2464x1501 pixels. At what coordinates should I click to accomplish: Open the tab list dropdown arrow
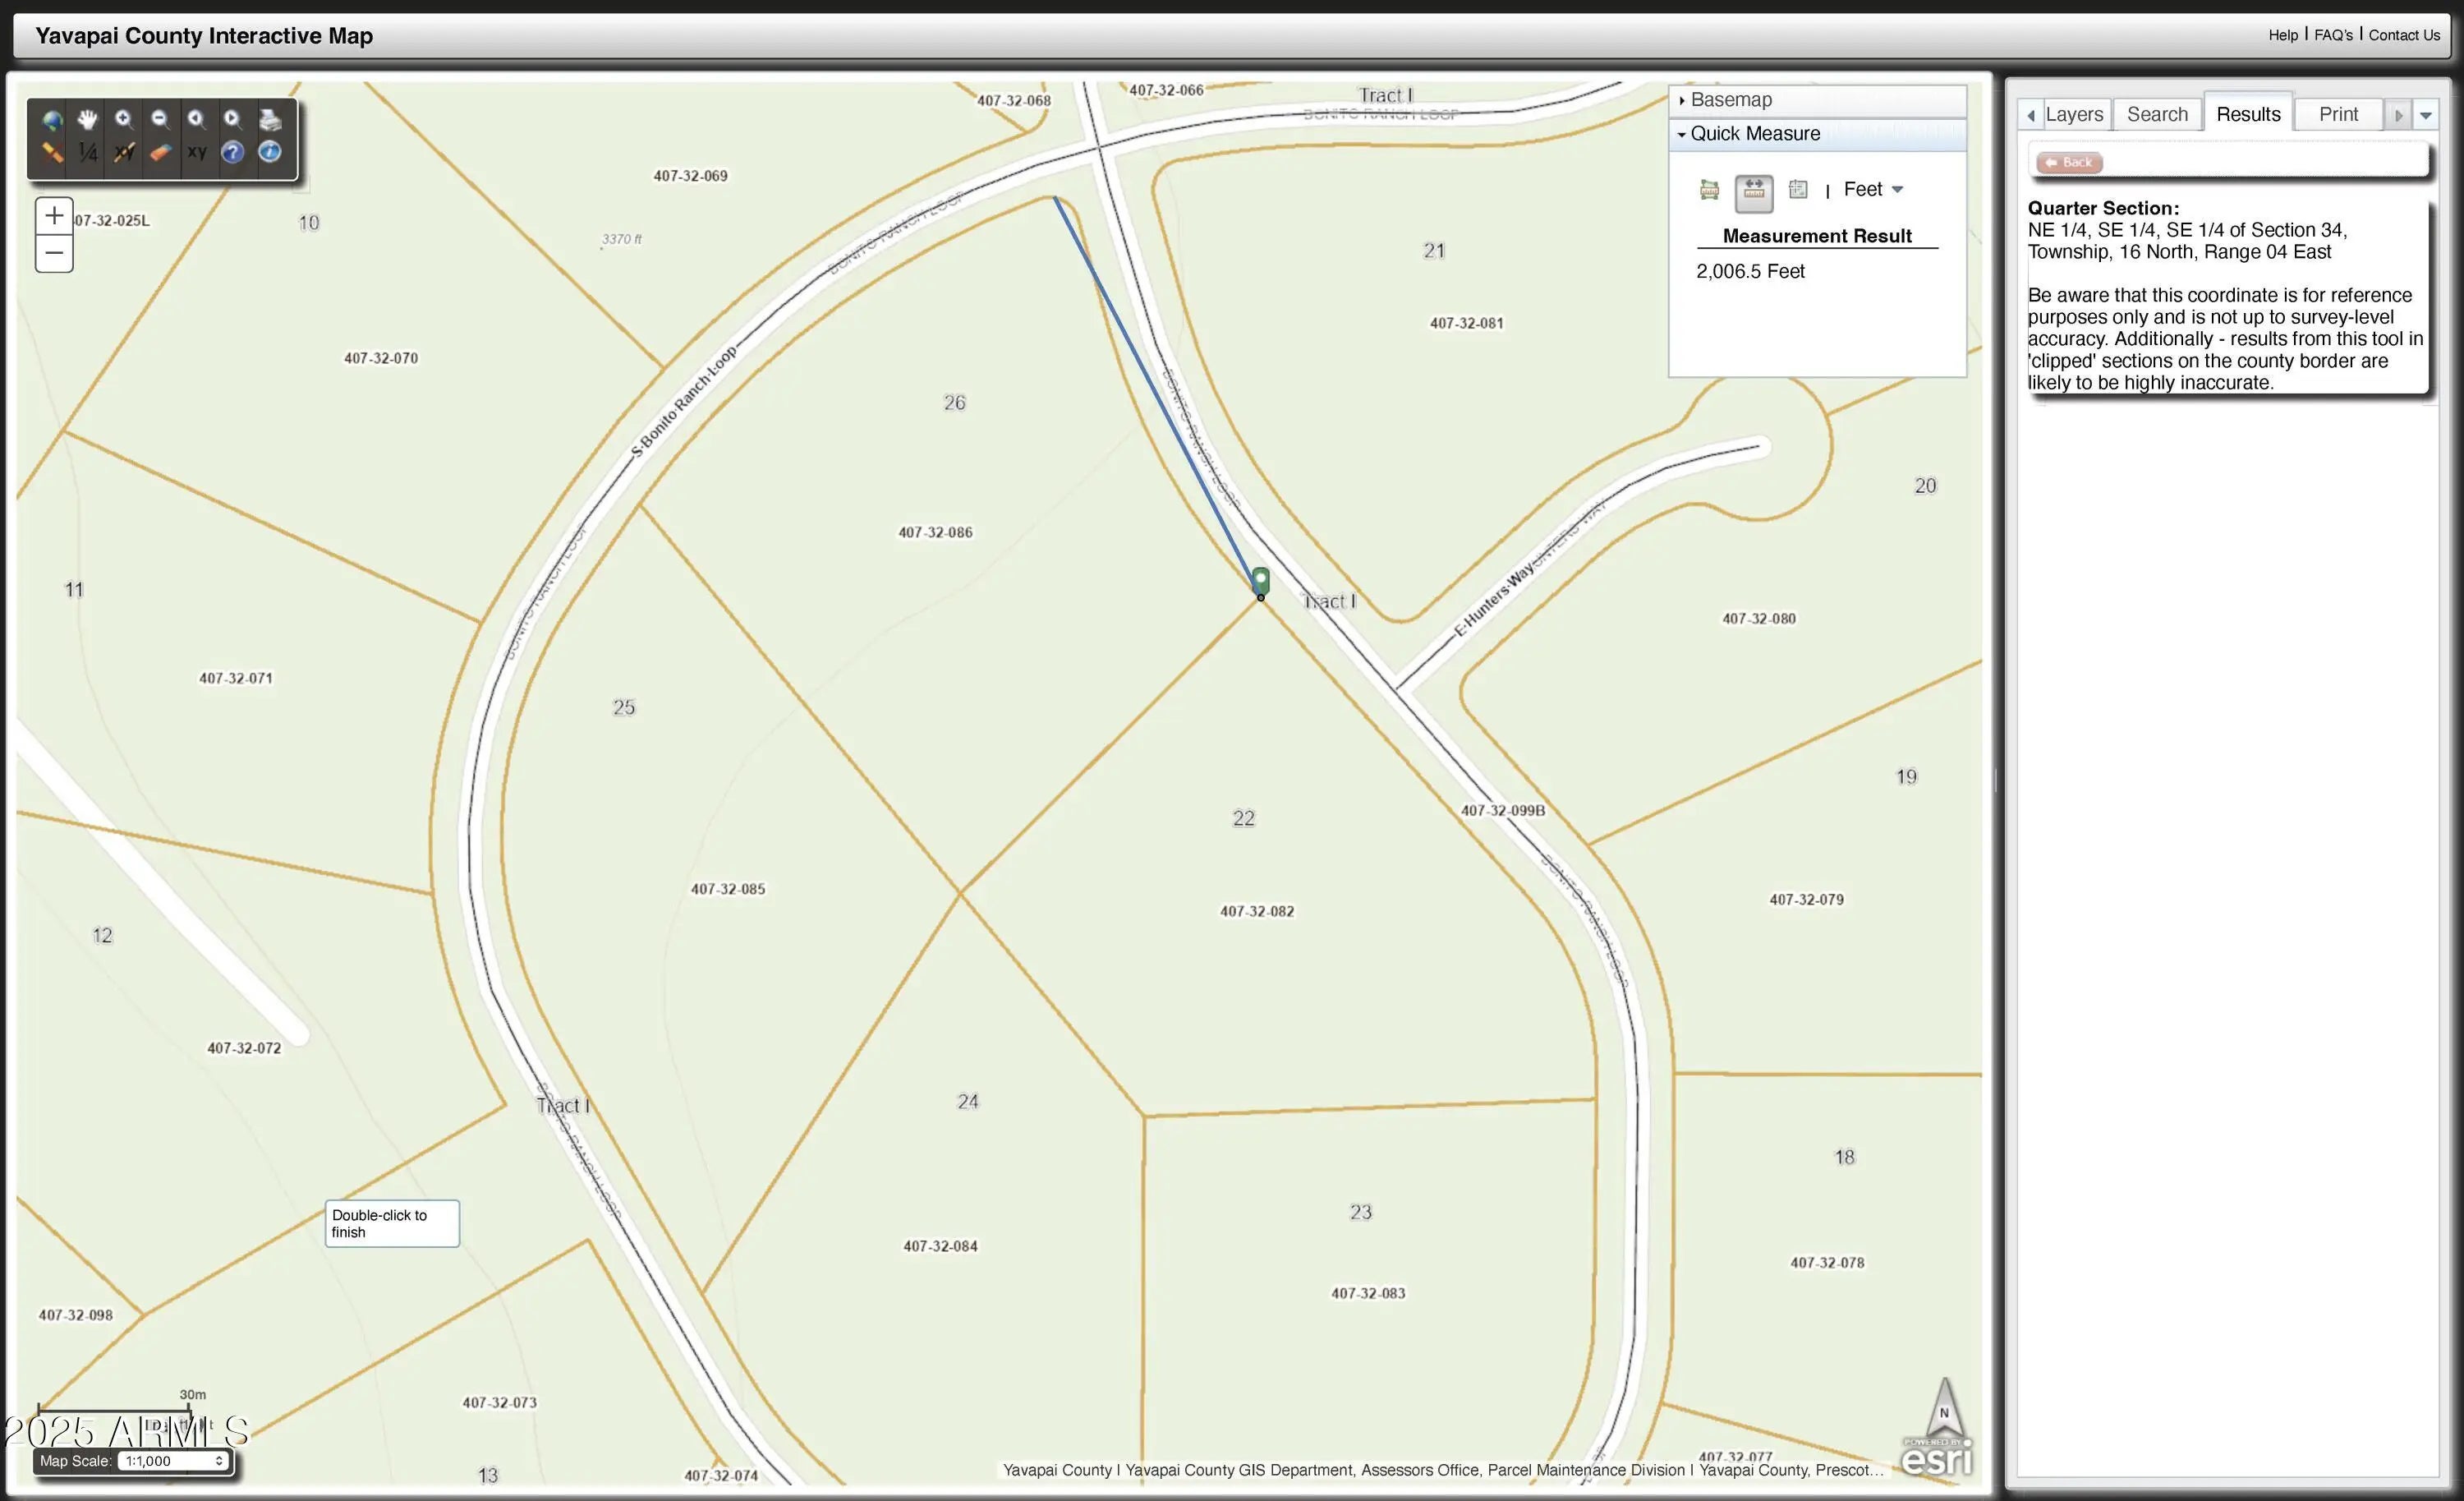(x=2425, y=115)
